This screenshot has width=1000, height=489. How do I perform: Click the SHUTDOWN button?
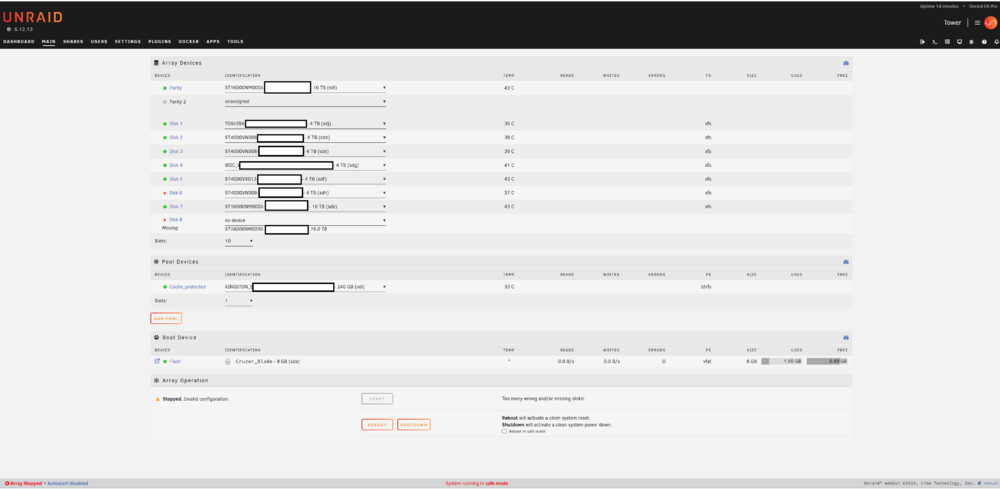click(x=414, y=425)
